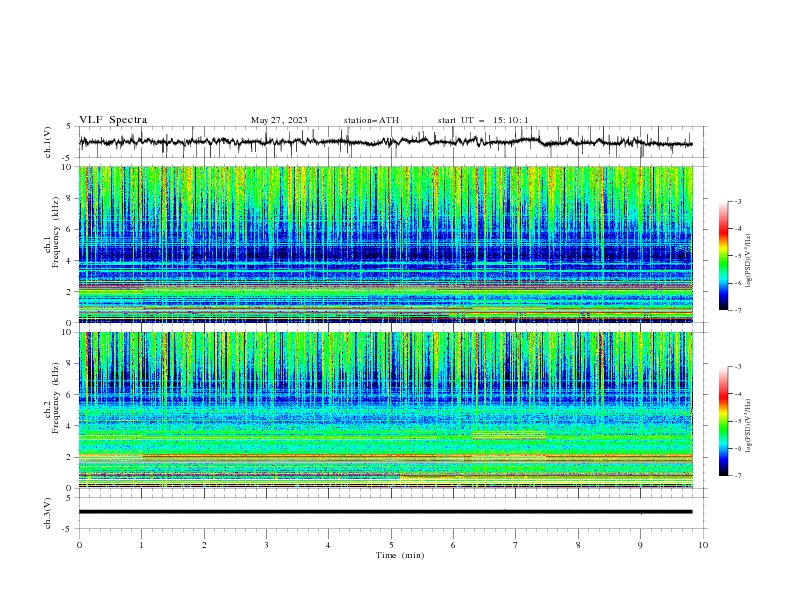The width and height of the screenshot is (792, 612).
Task: Click the ch.3 flat voltage trace
Action: click(385, 512)
